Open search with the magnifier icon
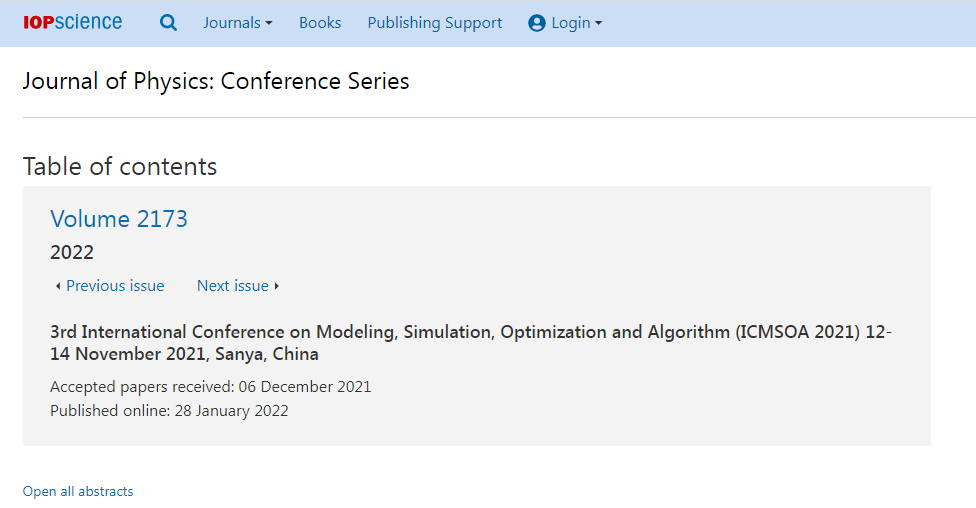 [x=168, y=23]
